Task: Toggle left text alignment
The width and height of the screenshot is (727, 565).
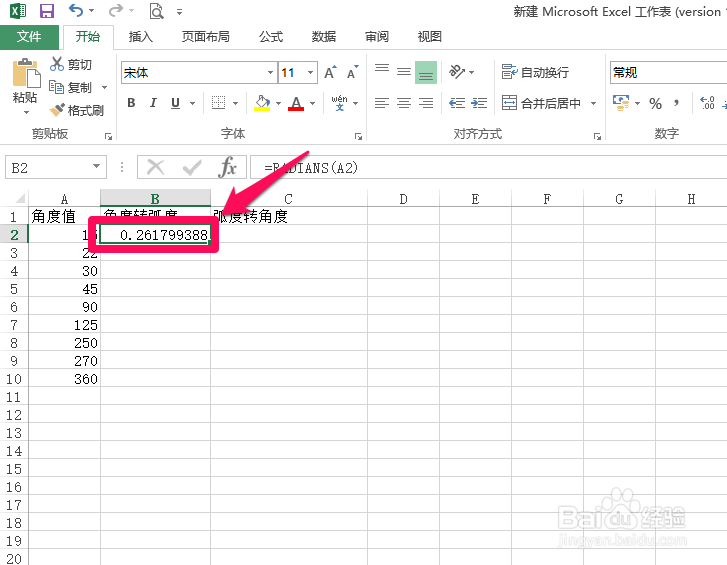Action: click(382, 103)
